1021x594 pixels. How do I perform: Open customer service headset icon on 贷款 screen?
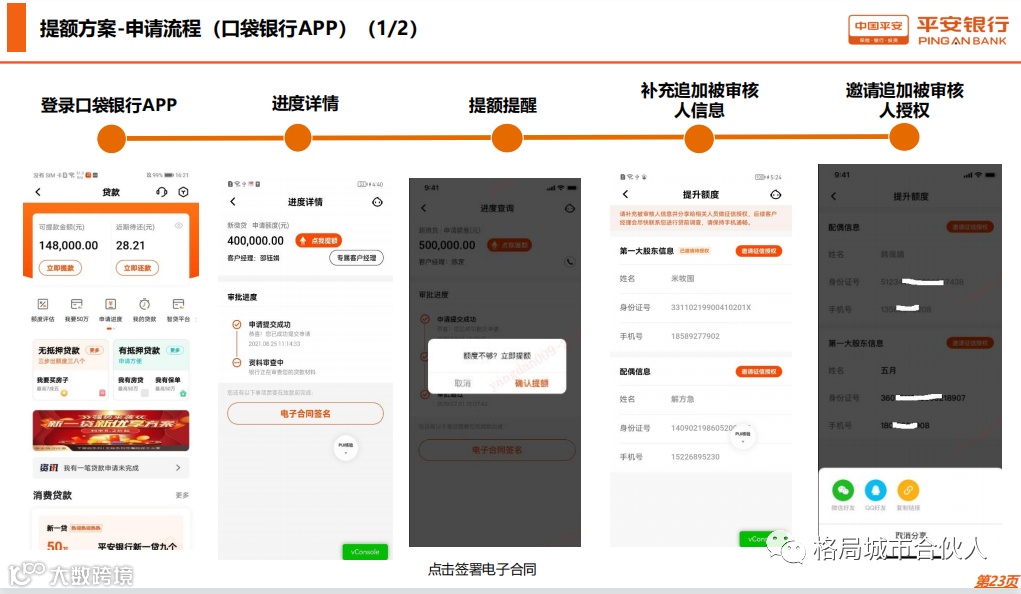tap(161, 192)
